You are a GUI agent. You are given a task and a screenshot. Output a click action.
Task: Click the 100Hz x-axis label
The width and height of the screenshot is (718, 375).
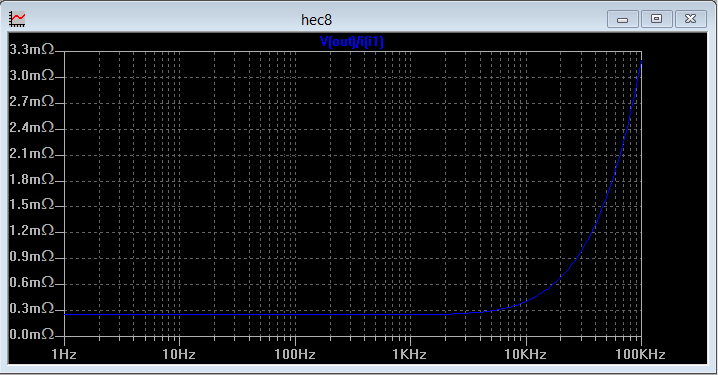[x=295, y=354]
